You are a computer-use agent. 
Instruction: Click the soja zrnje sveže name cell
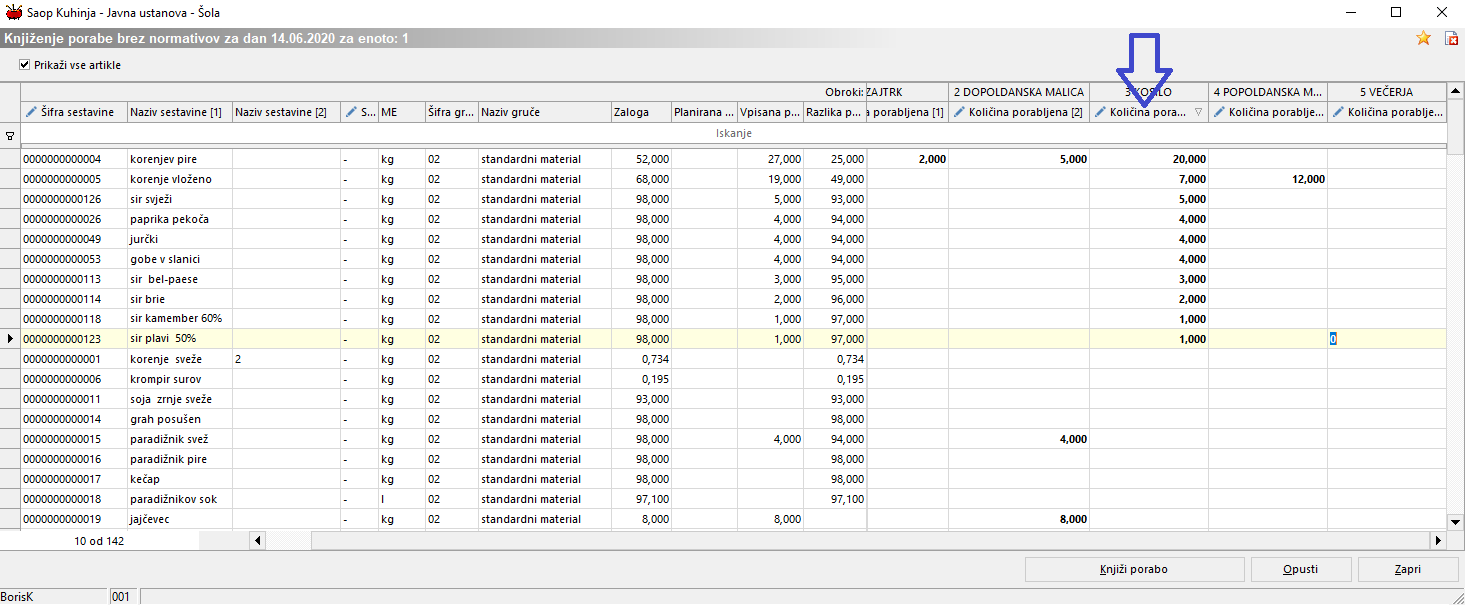point(180,399)
